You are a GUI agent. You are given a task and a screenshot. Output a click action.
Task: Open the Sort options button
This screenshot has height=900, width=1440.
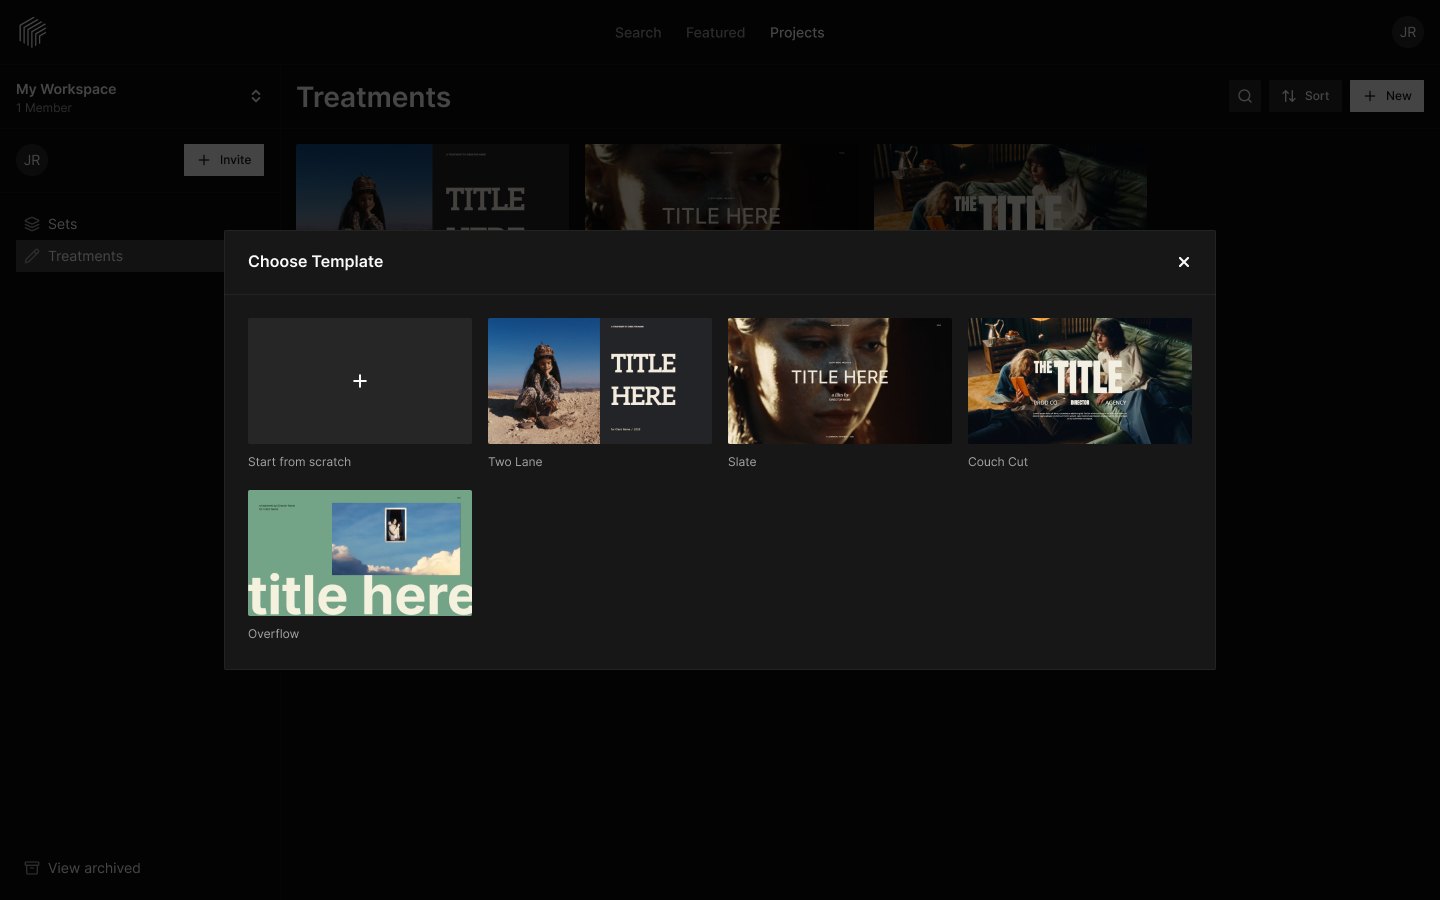[x=1306, y=96]
